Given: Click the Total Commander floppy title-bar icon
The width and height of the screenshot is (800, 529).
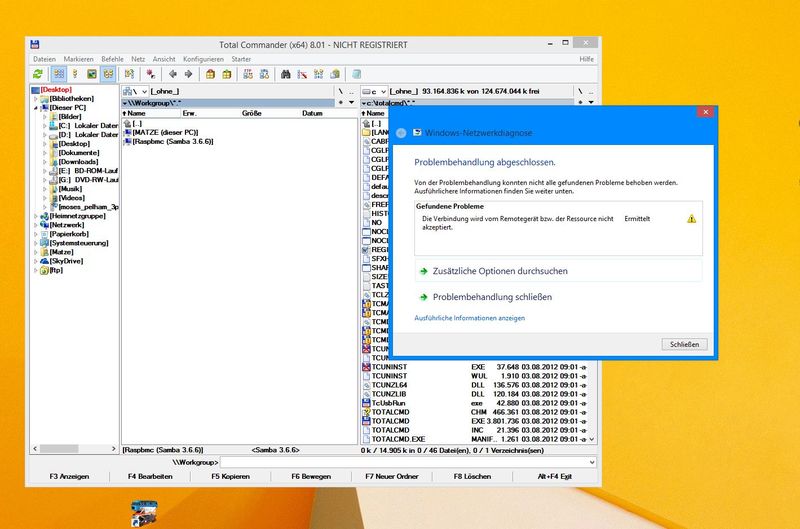Looking at the screenshot, I should [35, 44].
